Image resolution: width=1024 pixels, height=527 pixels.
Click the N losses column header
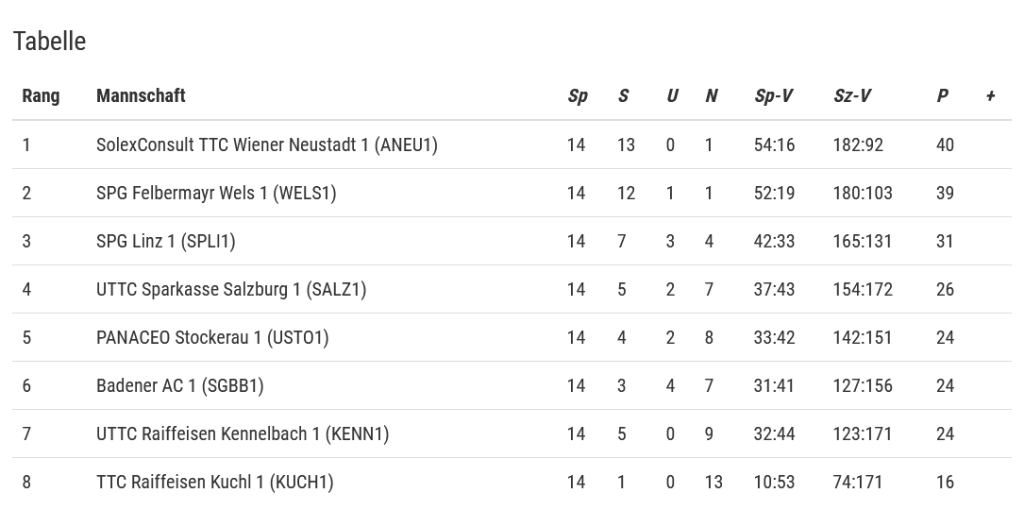[x=711, y=96]
